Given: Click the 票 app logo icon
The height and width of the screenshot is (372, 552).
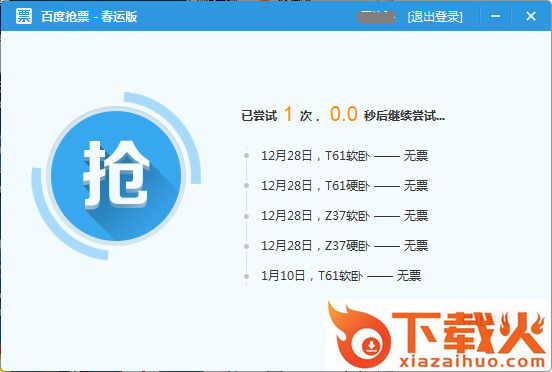Looking at the screenshot, I should tap(24, 16).
